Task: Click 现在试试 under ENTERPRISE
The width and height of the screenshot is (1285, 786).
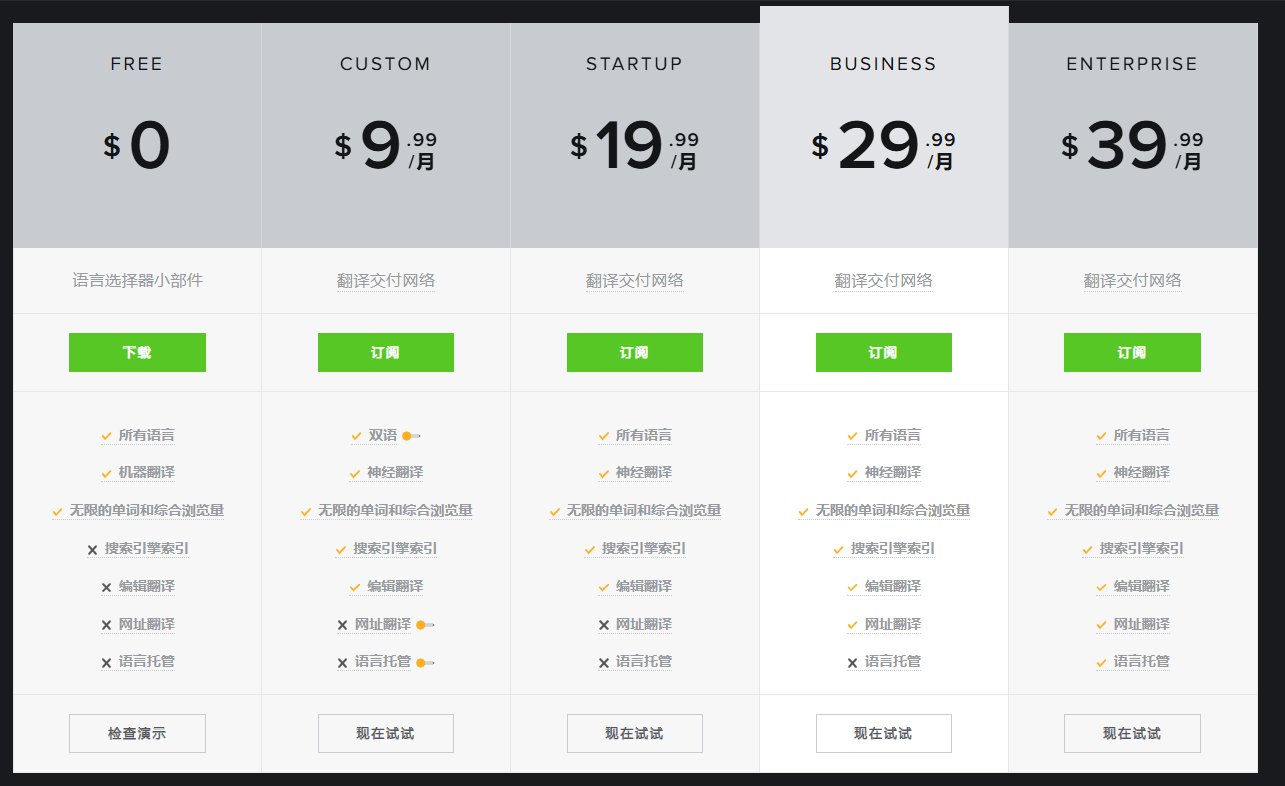Action: tap(1132, 733)
